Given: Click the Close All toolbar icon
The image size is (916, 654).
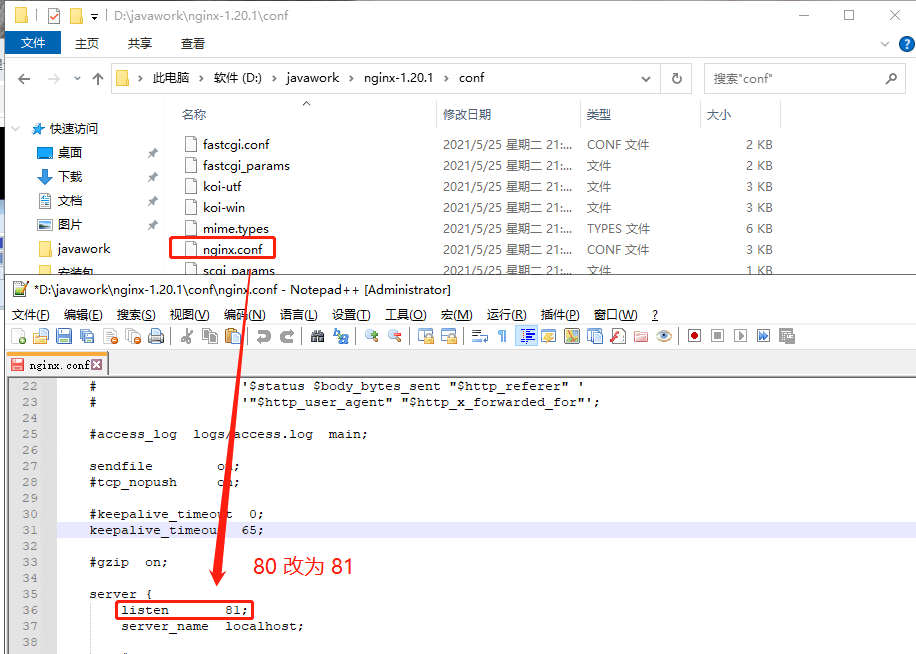Looking at the screenshot, I should tap(133, 336).
